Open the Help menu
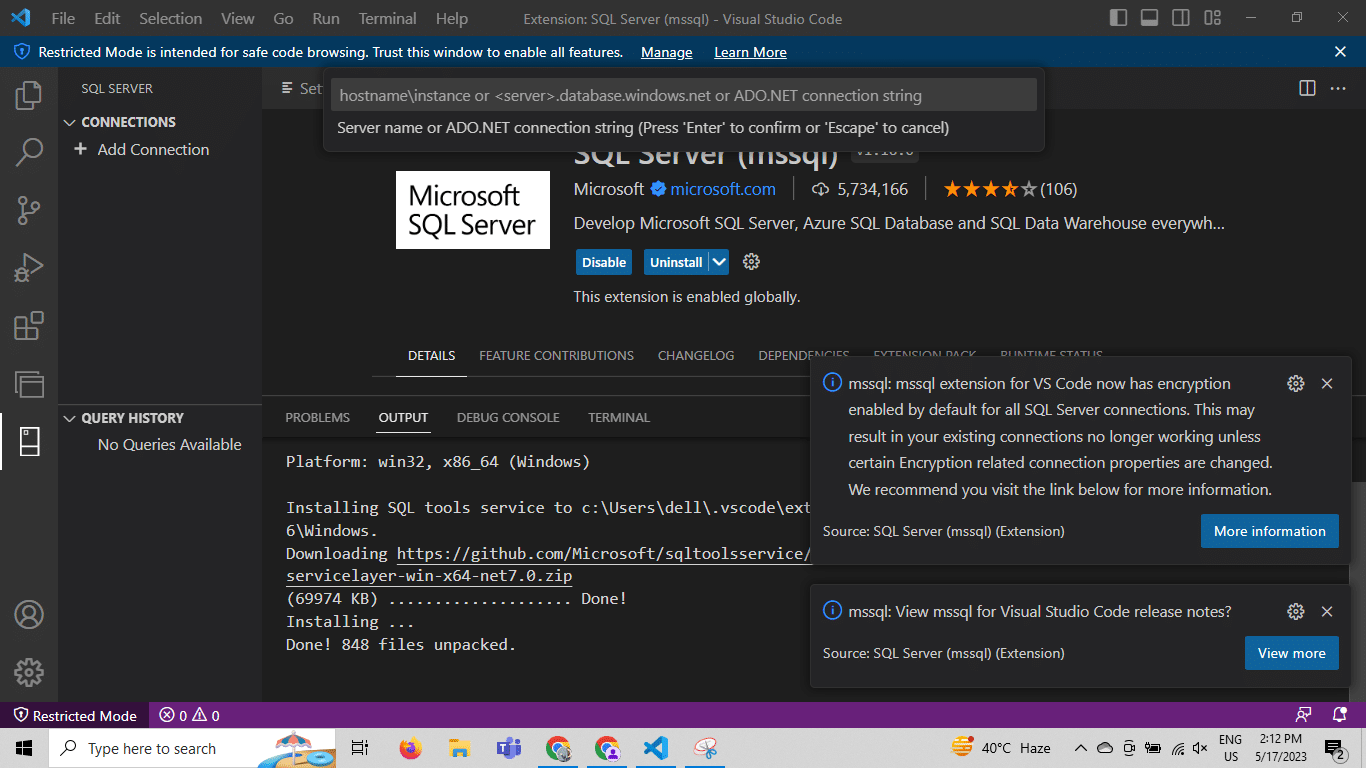Image resolution: width=1366 pixels, height=768 pixels. pos(452,18)
